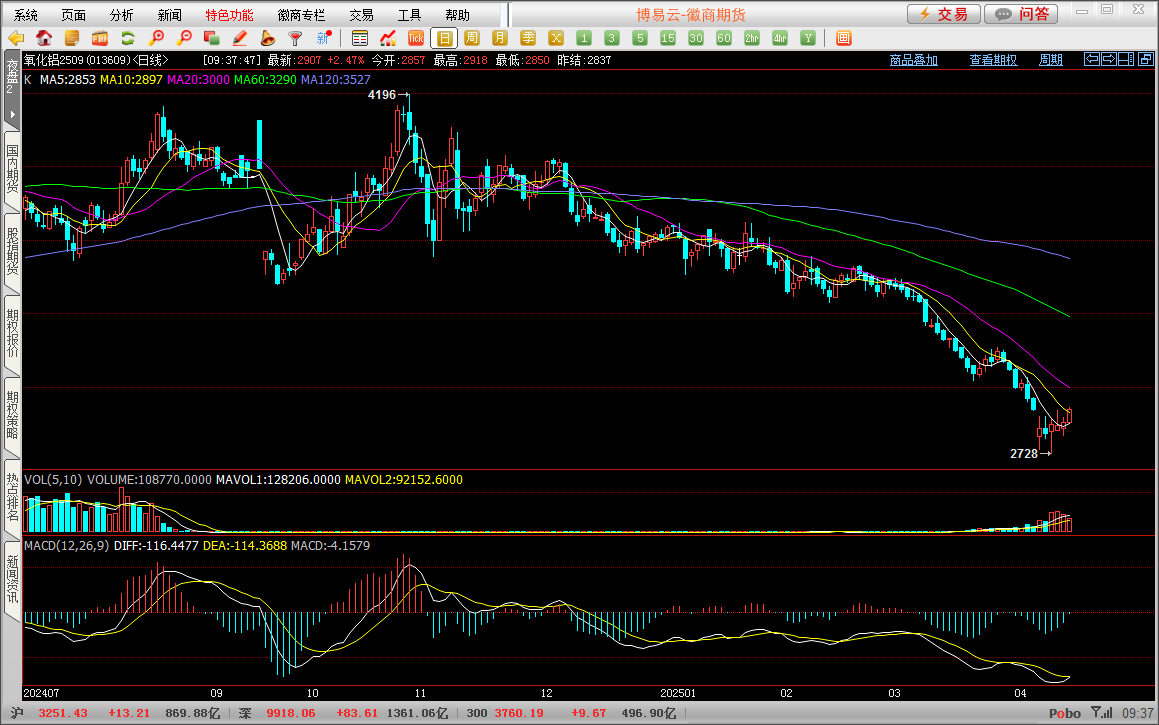Click the alert bell icon
The height and width of the screenshot is (725, 1159).
click(x=268, y=38)
